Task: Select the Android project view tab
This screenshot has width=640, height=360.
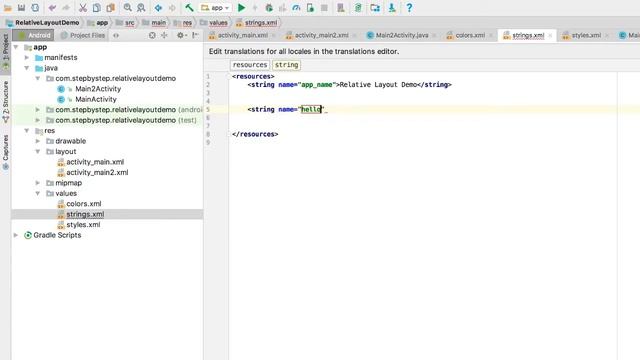Action: (34, 36)
